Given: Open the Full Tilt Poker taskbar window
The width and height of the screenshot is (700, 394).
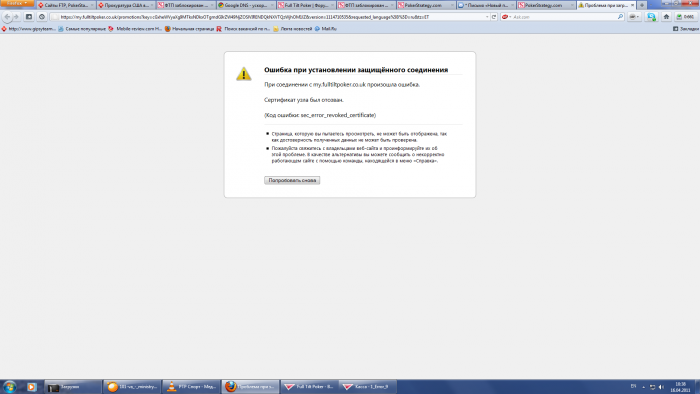Looking at the screenshot, I should (309, 387).
